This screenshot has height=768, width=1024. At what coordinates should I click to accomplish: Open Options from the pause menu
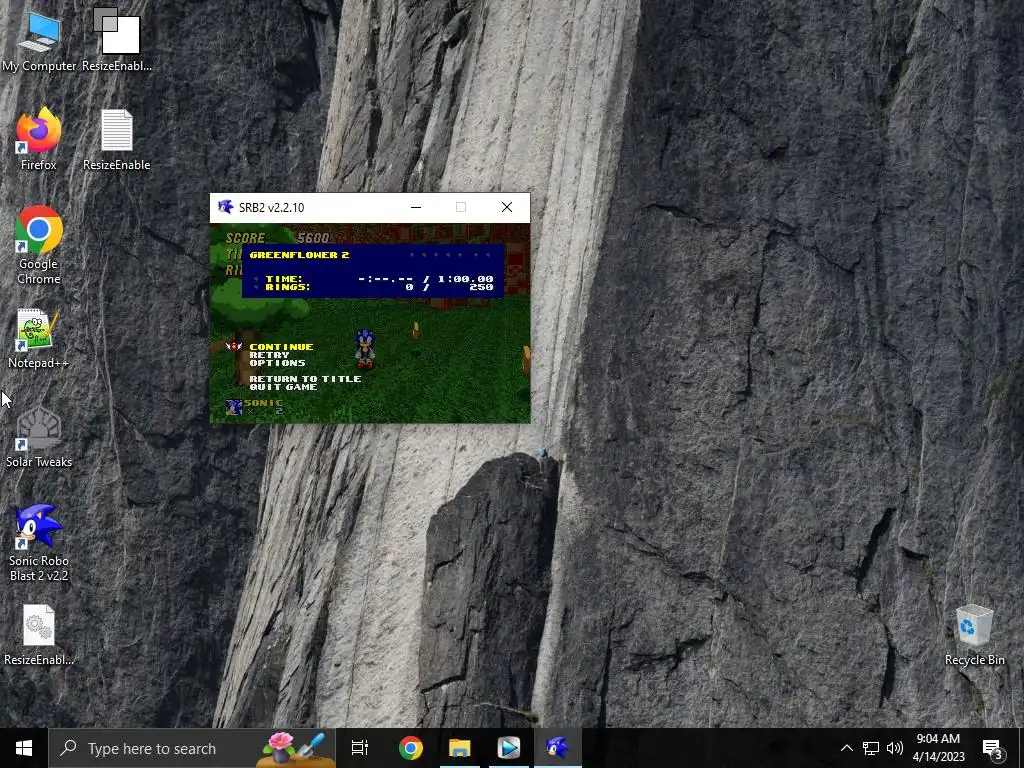click(277, 362)
